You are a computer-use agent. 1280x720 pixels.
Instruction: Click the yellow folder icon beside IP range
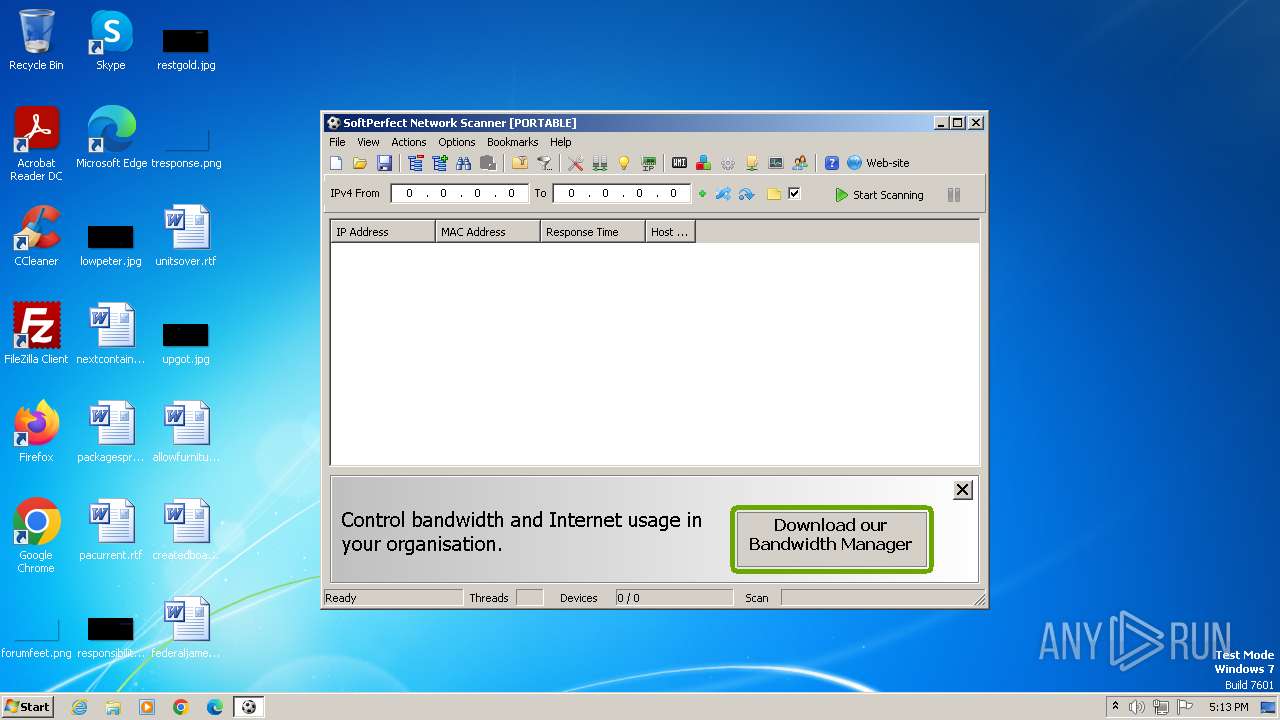[774, 194]
